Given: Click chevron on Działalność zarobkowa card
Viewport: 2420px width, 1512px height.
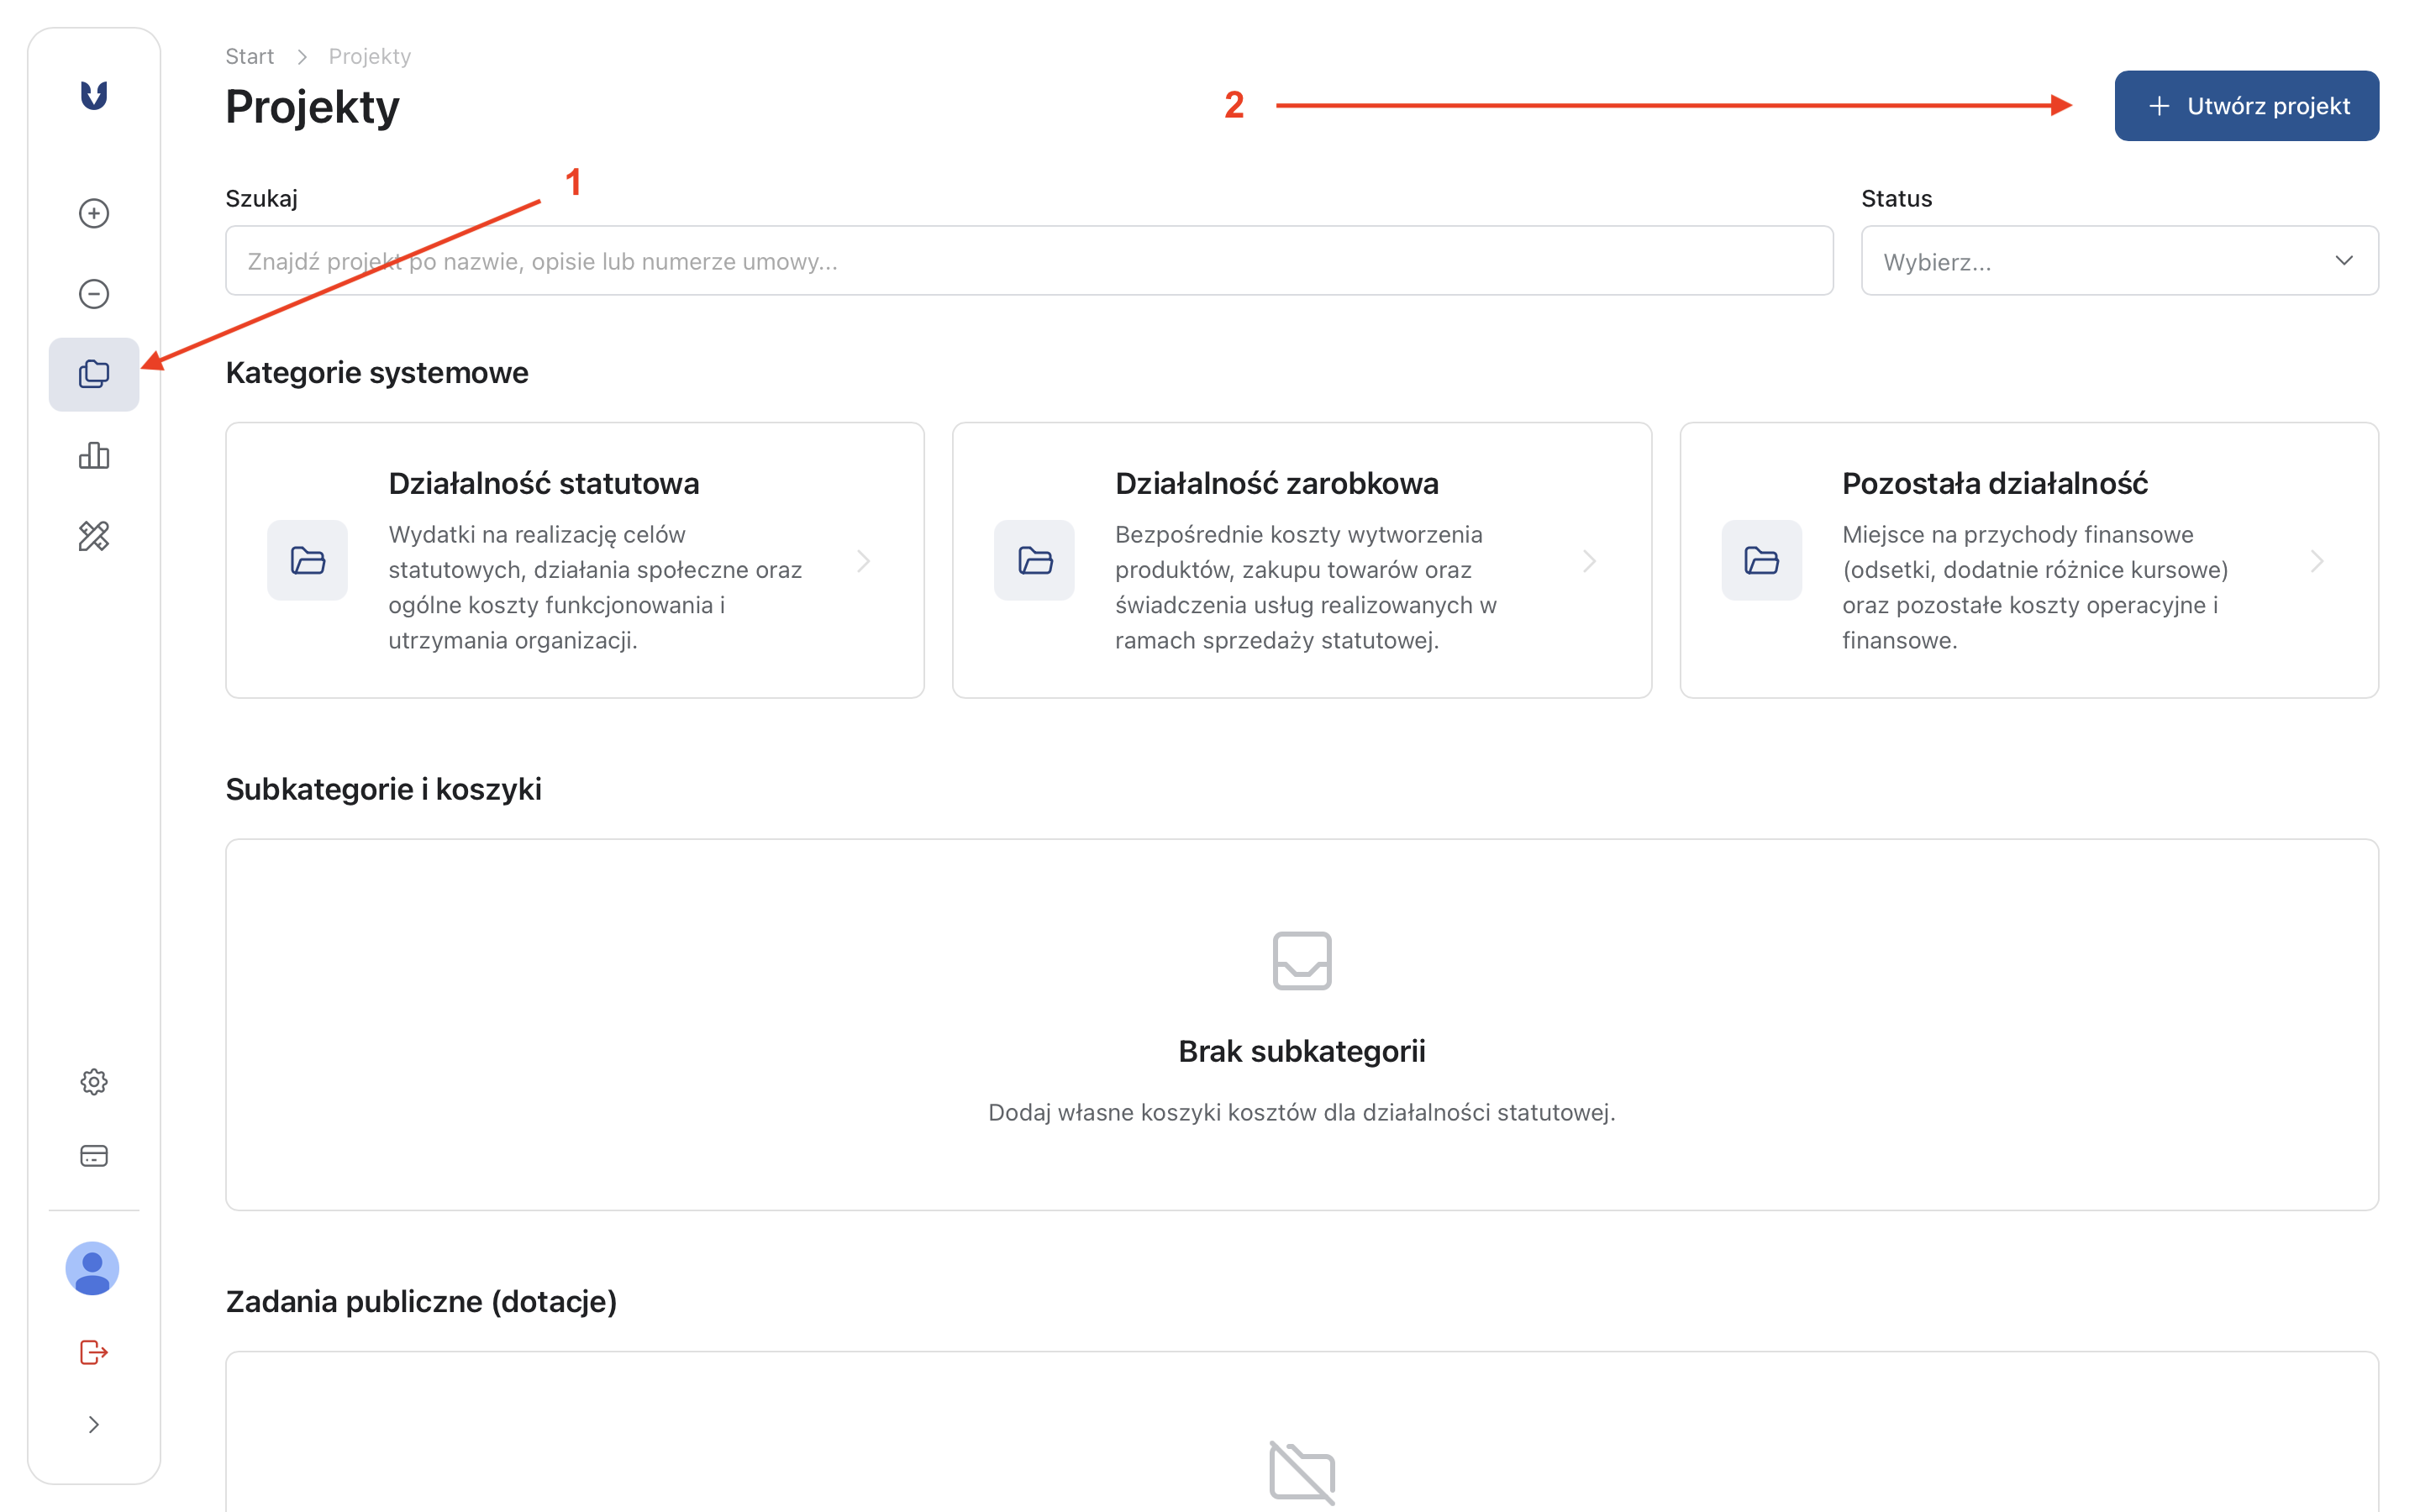Looking at the screenshot, I should pyautogui.click(x=1590, y=561).
